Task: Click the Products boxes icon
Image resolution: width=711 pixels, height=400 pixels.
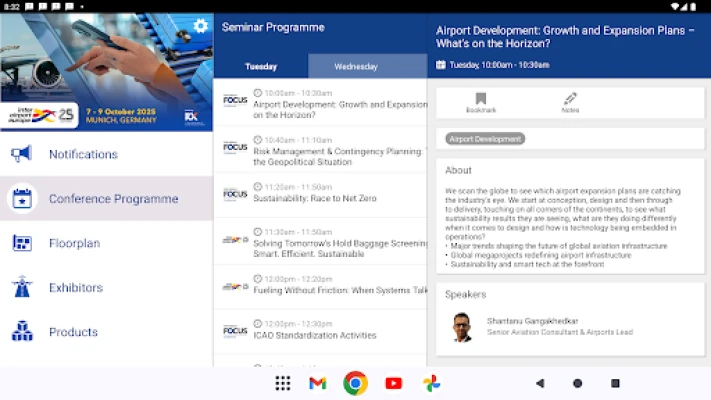Action: pyautogui.click(x=22, y=332)
